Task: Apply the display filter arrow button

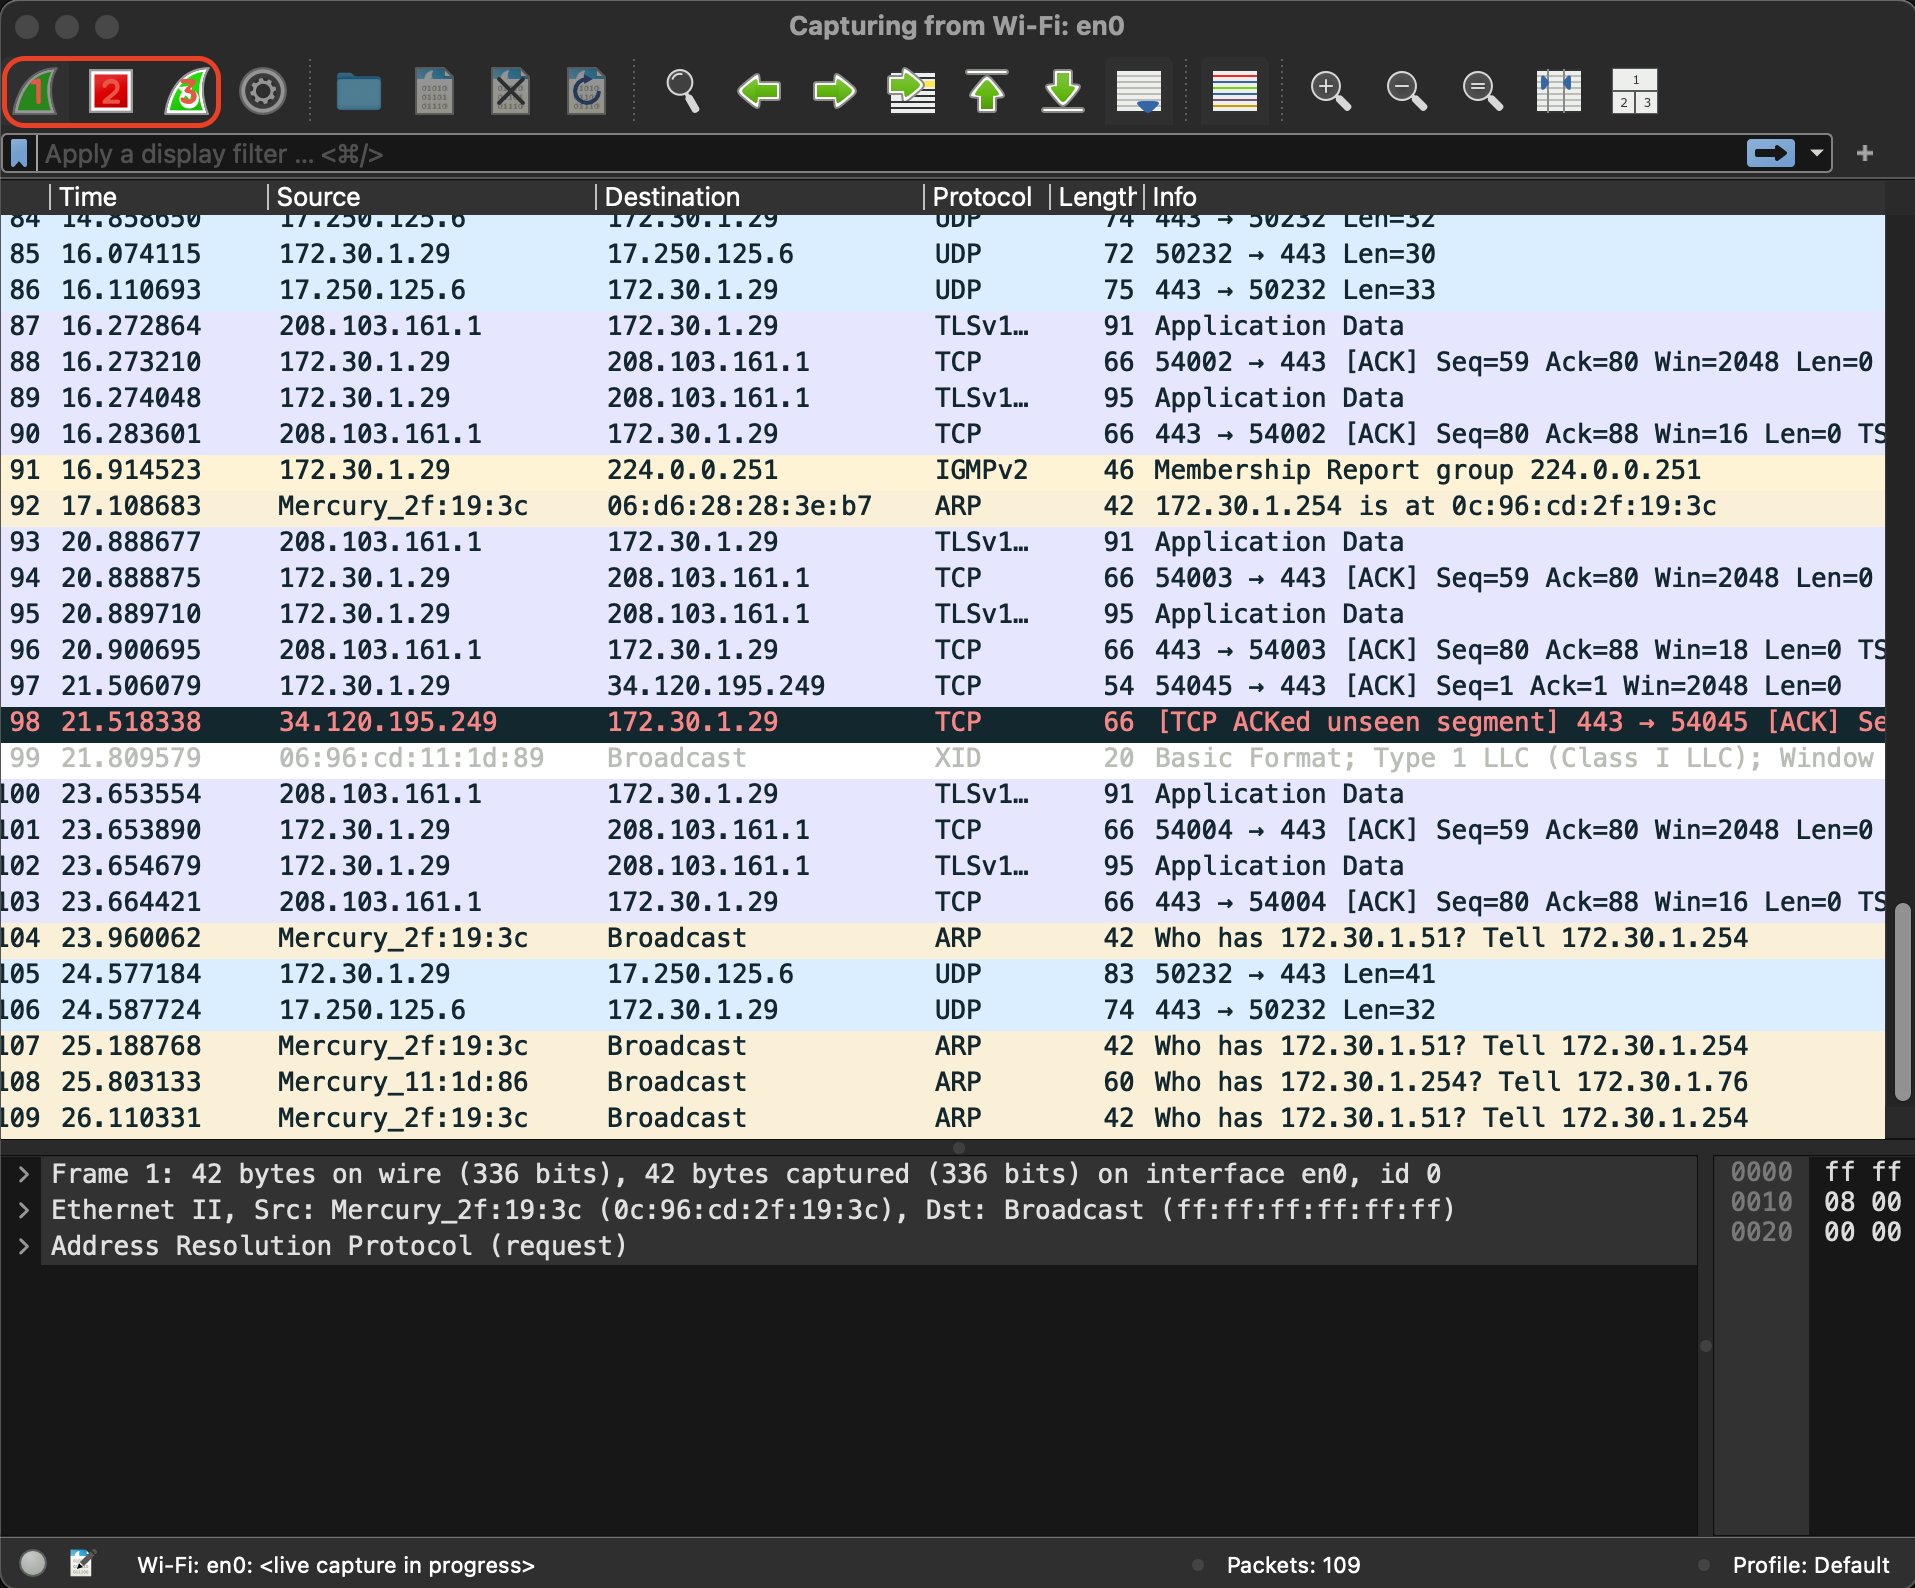Action: [x=1771, y=154]
